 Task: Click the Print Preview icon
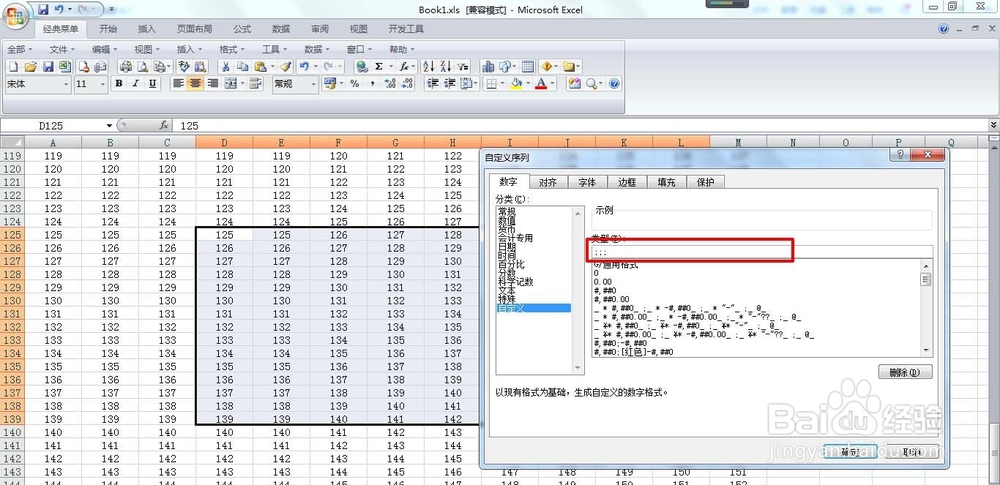[143, 66]
